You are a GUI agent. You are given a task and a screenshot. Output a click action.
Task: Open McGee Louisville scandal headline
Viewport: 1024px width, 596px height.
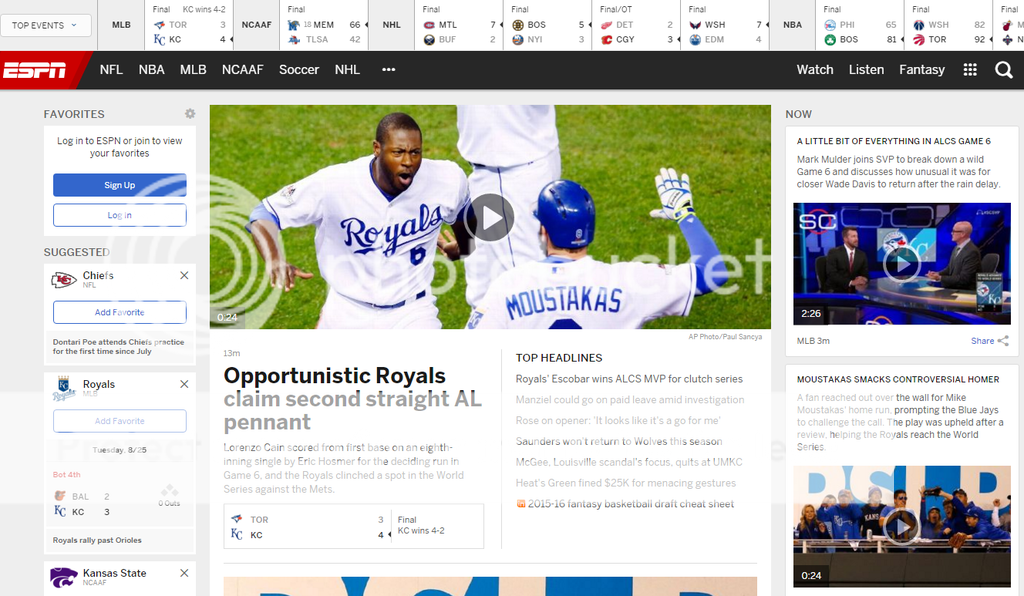629,462
